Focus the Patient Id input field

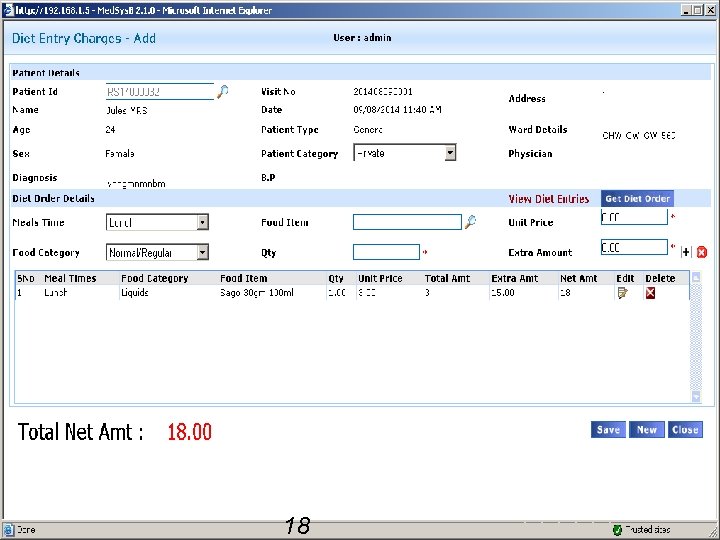160,91
